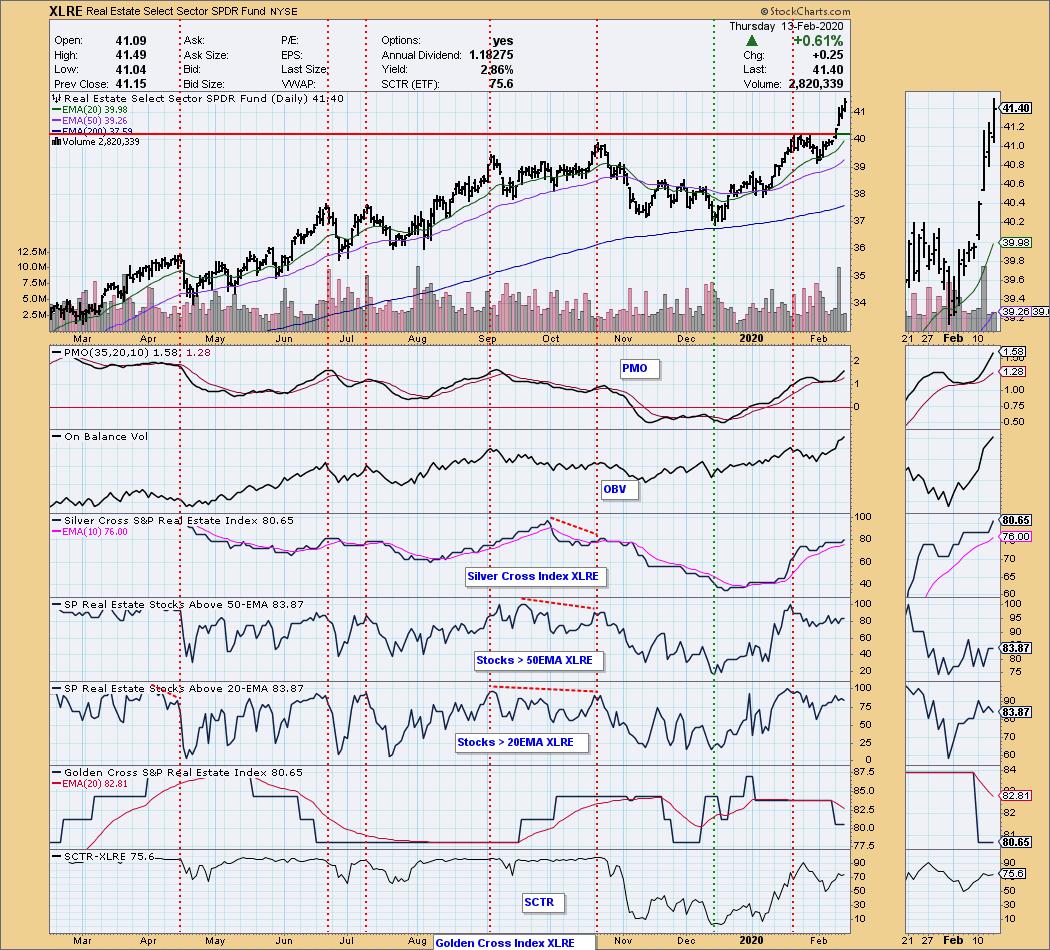
Task: Click the 75.6 SCTR value tag in the side panel
Action: point(1014,874)
